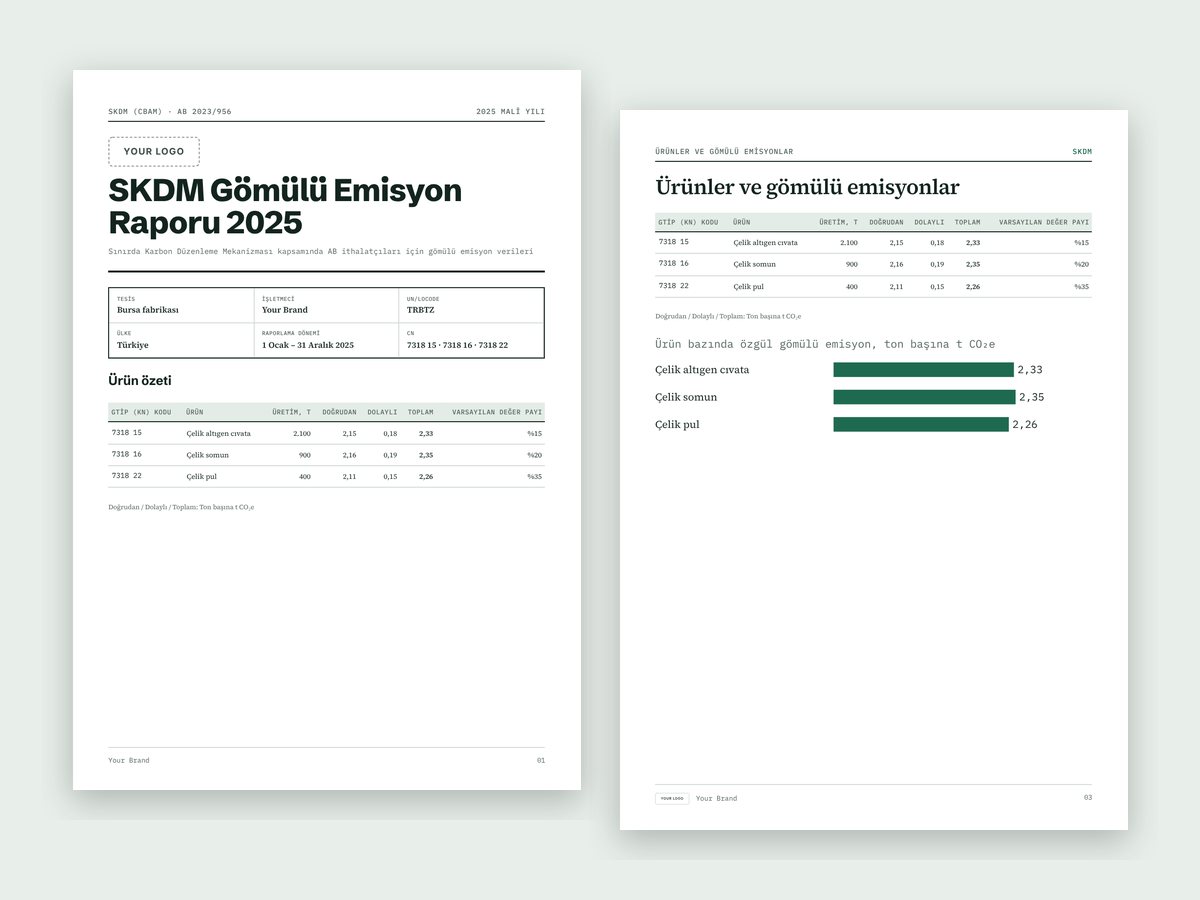Click "%20" in the right page table
The image size is (1200, 900).
[1082, 264]
